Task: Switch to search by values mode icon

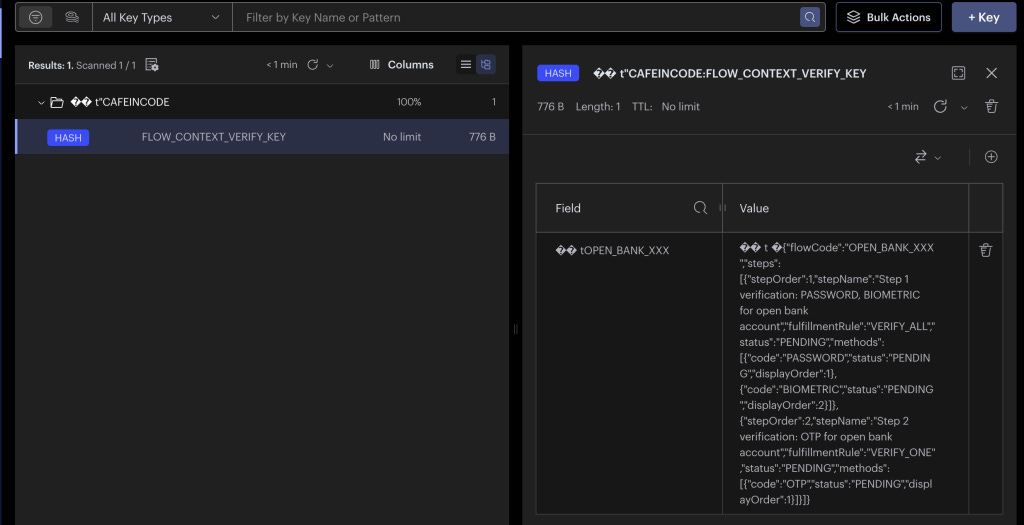Action: [x=72, y=18]
